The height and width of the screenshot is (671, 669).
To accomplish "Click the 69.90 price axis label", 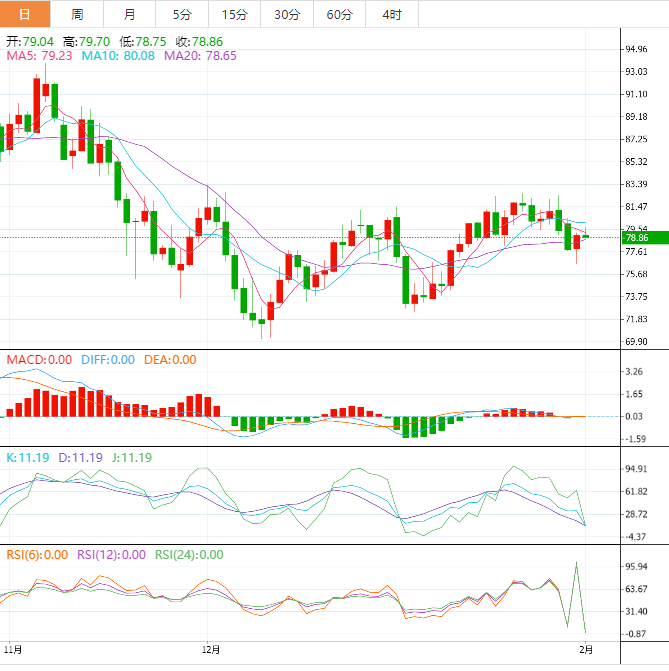I will point(636,341).
